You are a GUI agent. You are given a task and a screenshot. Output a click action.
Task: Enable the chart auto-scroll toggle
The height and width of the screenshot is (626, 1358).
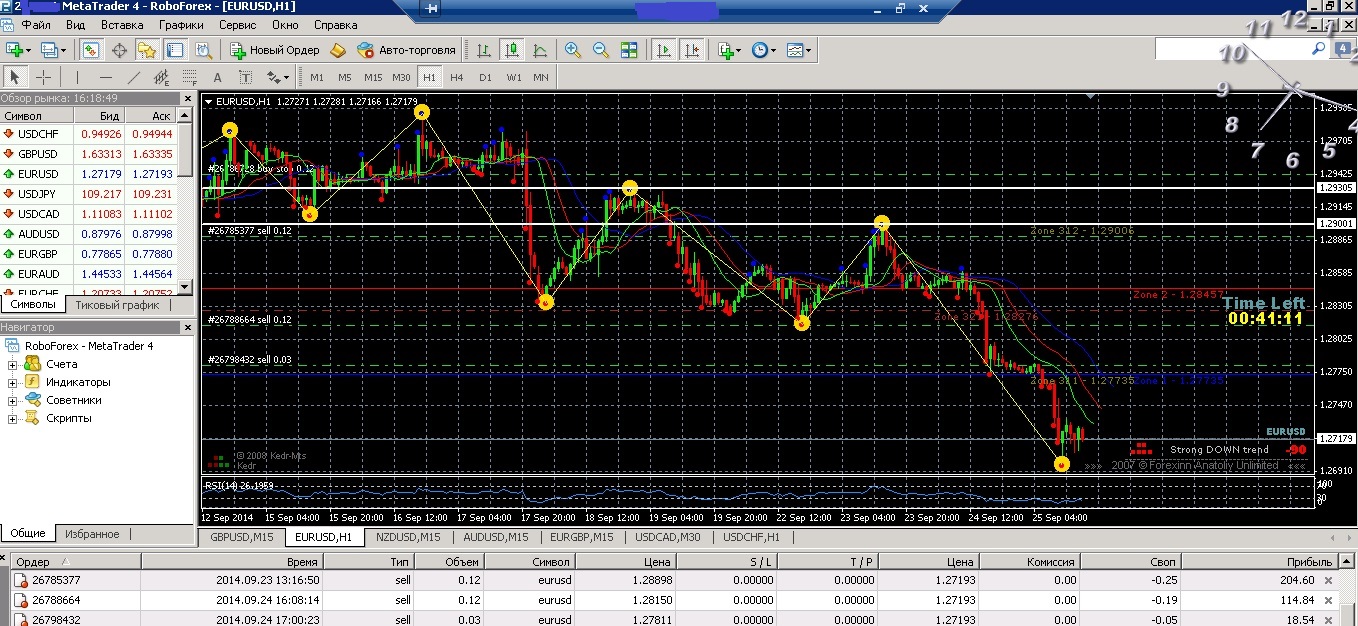click(663, 50)
